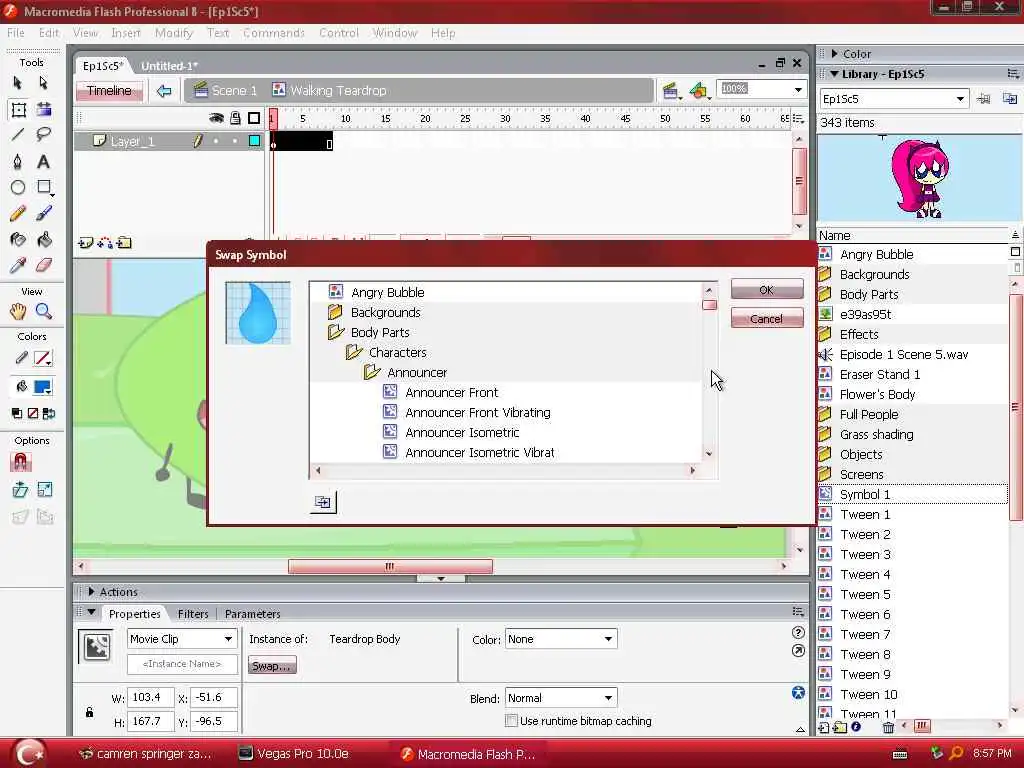
Task: Switch to the Parameters tab
Action: pos(252,614)
